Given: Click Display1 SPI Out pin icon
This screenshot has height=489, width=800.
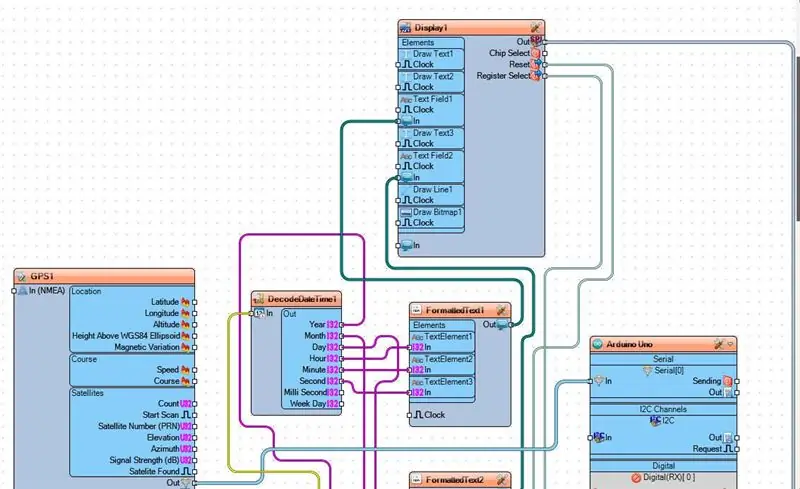Looking at the screenshot, I should (x=536, y=41).
